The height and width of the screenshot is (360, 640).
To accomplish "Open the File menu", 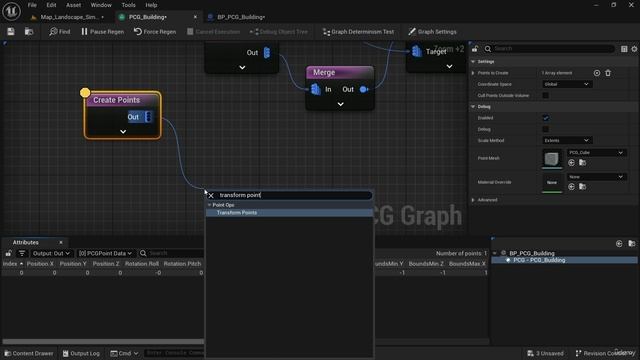I will 32,5.
